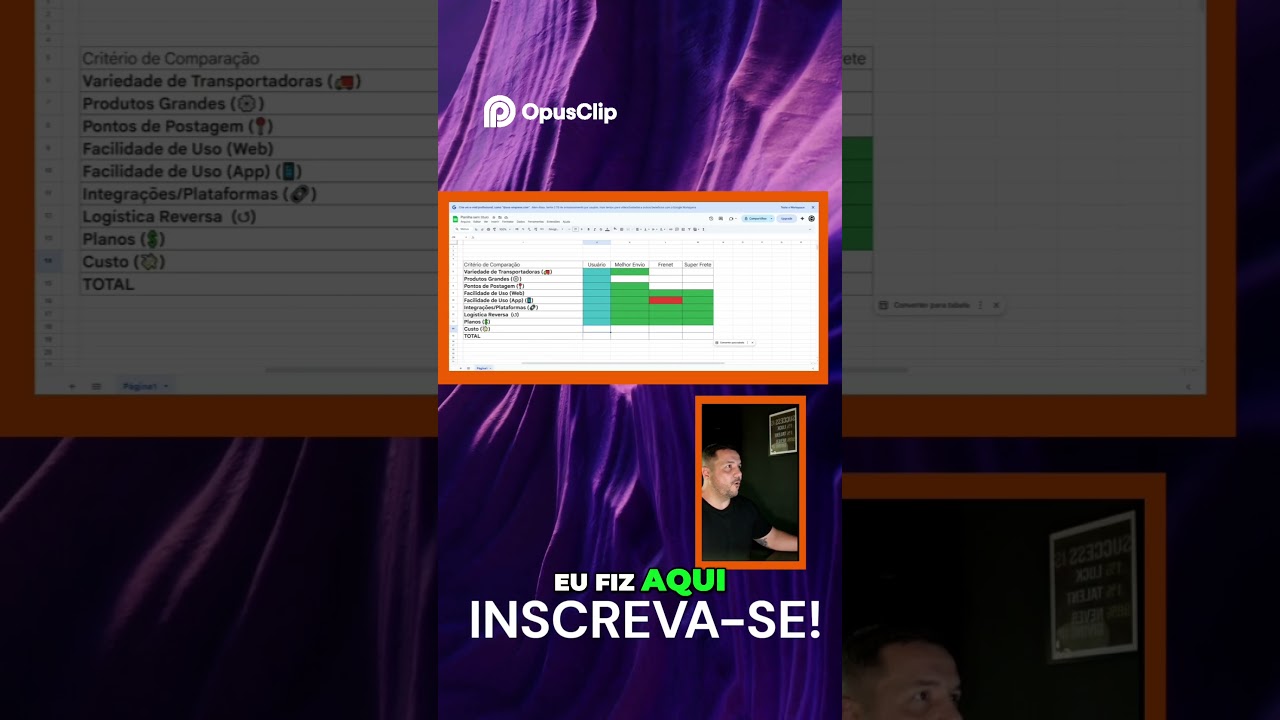The image size is (1280, 720).
Task: Click 'Planos' cell in dimmed background spreadsheet
Action: pos(124,239)
